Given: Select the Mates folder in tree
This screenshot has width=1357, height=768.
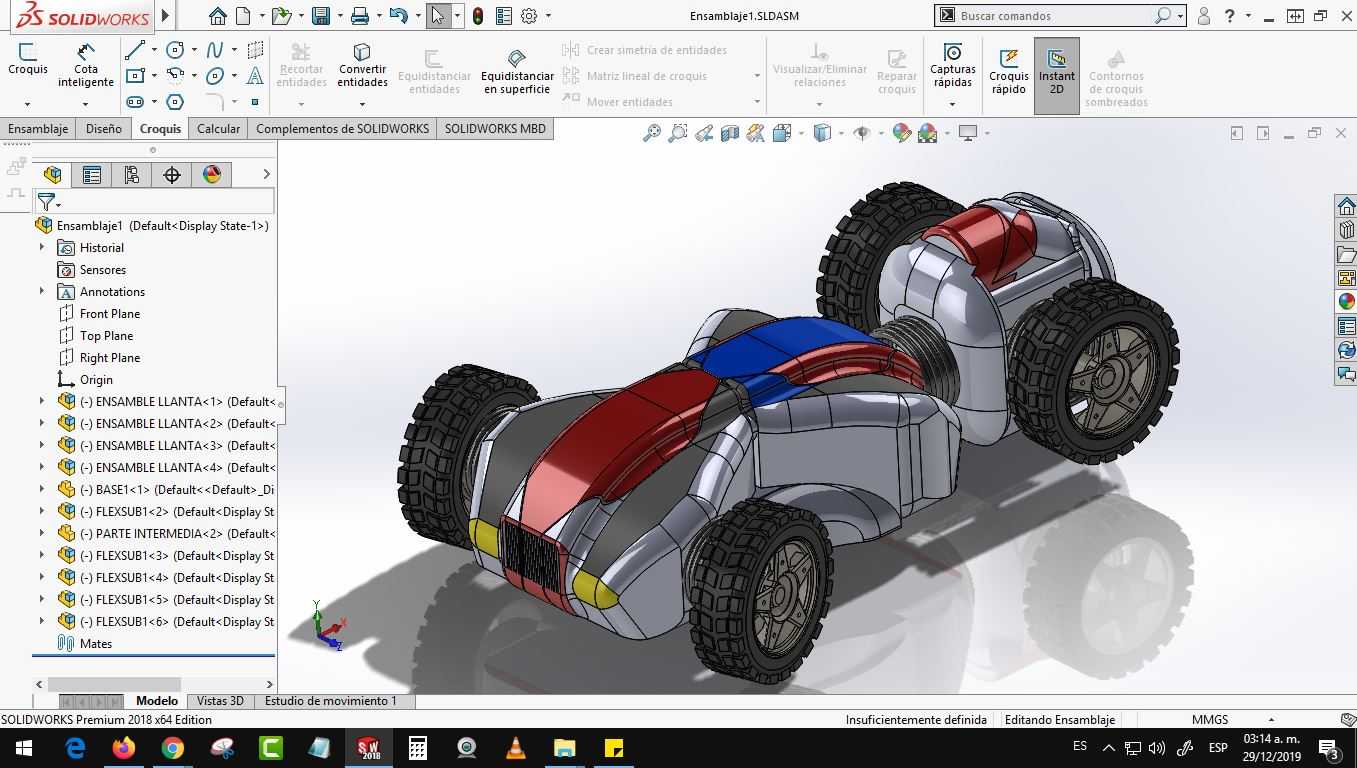Looking at the screenshot, I should click(x=96, y=643).
